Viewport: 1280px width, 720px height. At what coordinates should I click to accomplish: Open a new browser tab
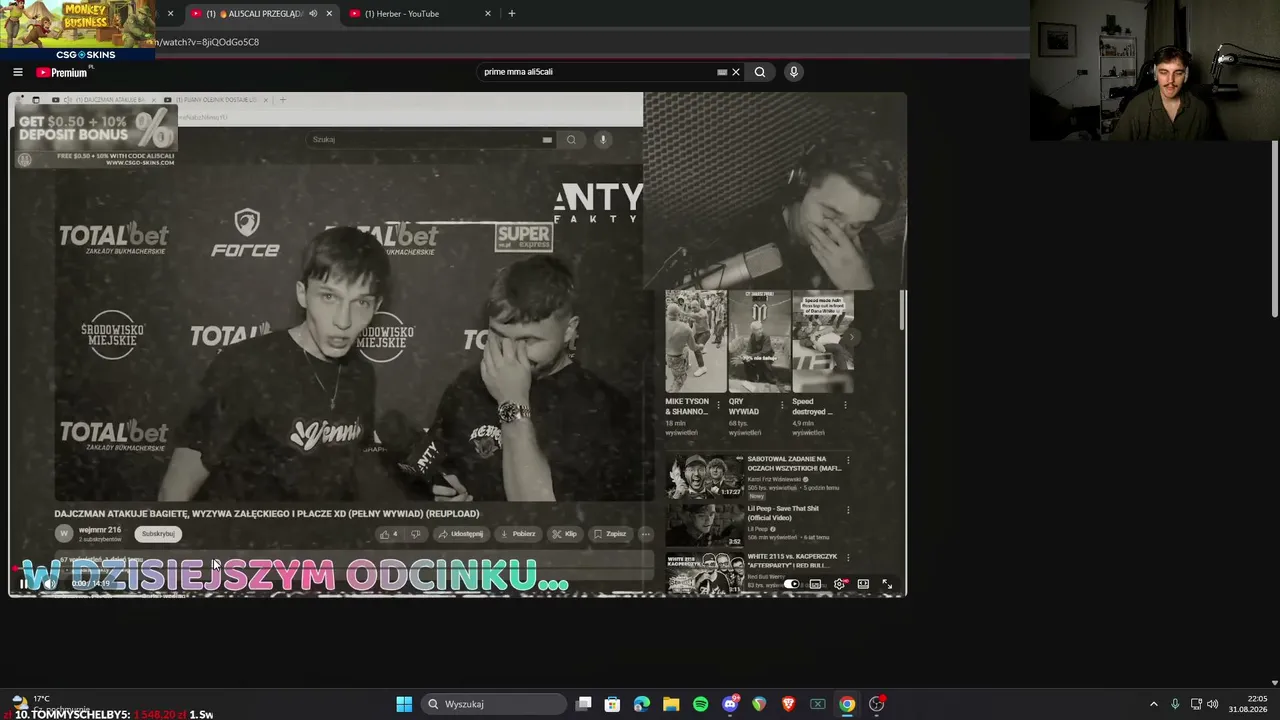point(512,14)
